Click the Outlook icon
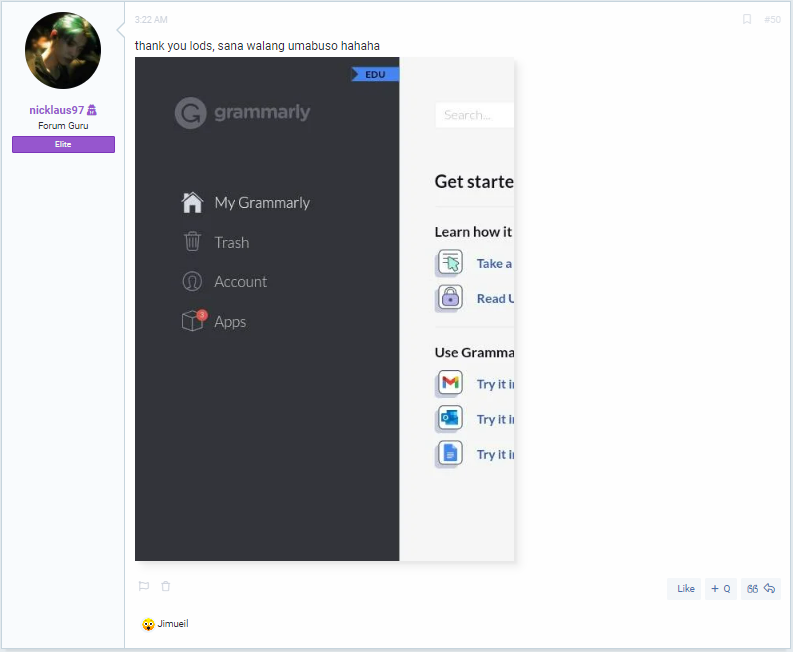 pos(450,418)
